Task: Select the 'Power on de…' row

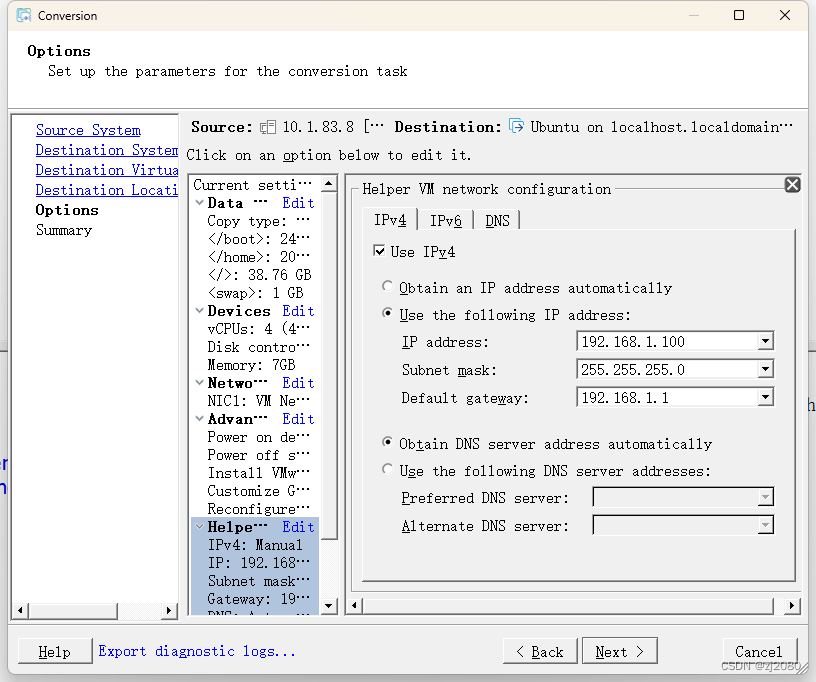Action: (x=259, y=436)
